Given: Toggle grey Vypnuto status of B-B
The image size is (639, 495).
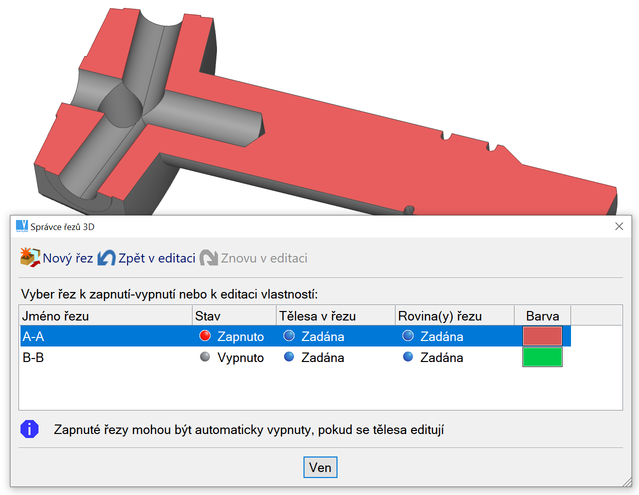Looking at the screenshot, I should [206, 357].
